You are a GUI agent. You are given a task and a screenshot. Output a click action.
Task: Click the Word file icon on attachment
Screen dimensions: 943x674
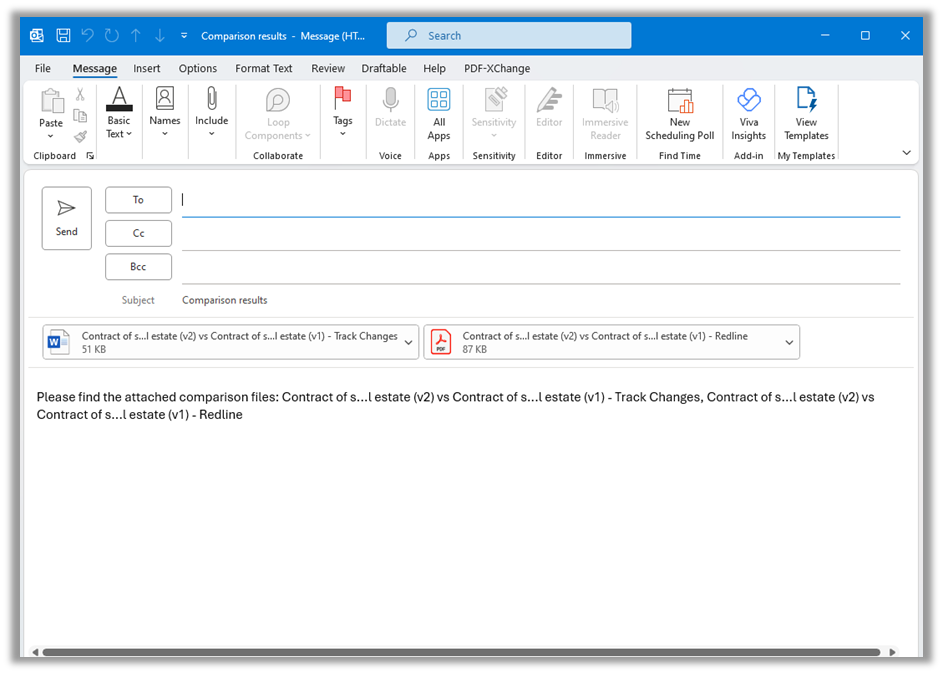tap(58, 342)
